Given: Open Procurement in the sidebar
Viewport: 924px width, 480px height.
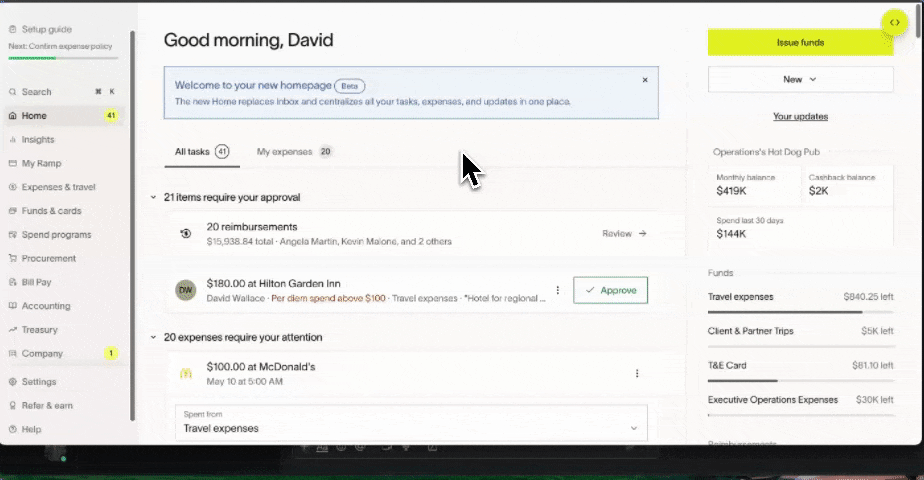Looking at the screenshot, I should [x=64, y=258].
